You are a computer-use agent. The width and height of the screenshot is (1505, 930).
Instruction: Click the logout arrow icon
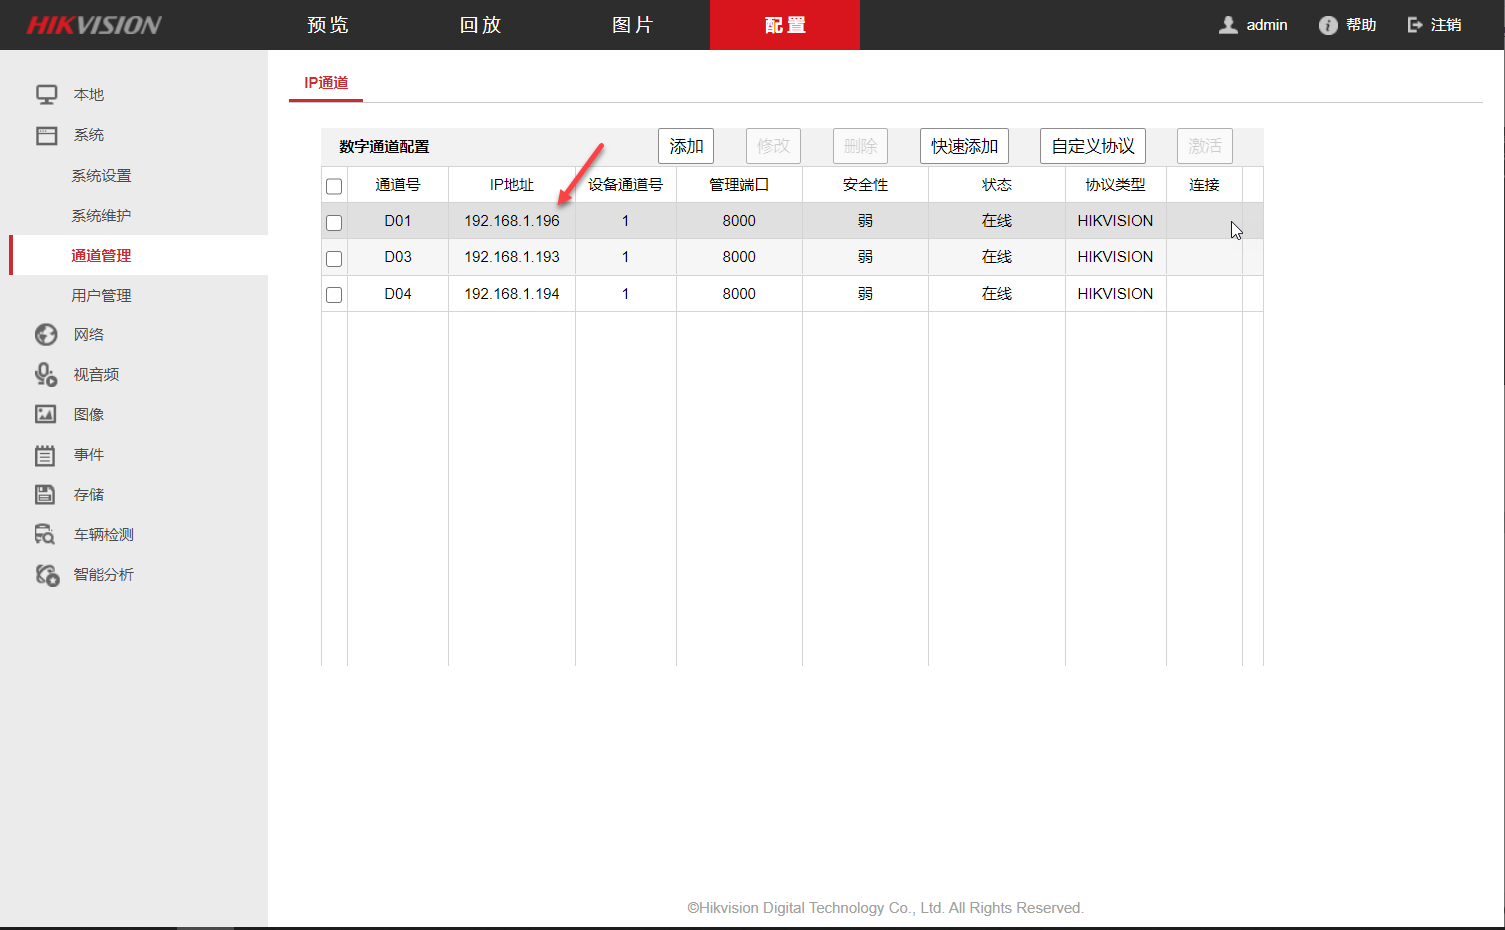(1415, 25)
